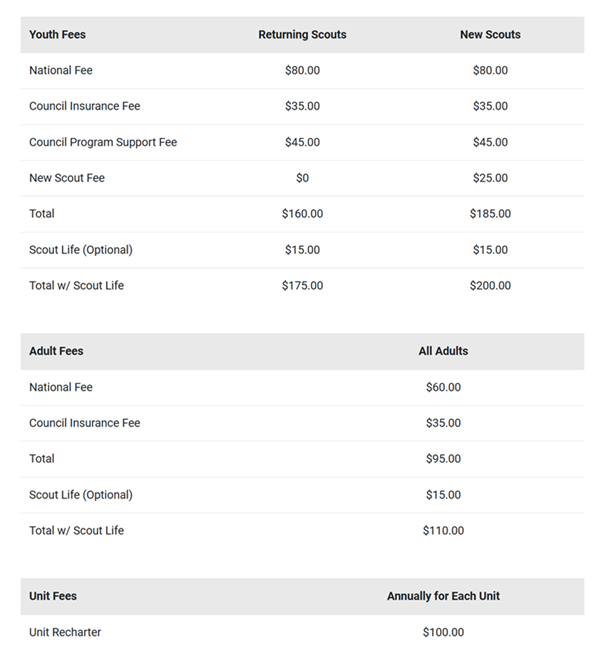Select the $100.00 Unit Recharter fee

tap(443, 632)
